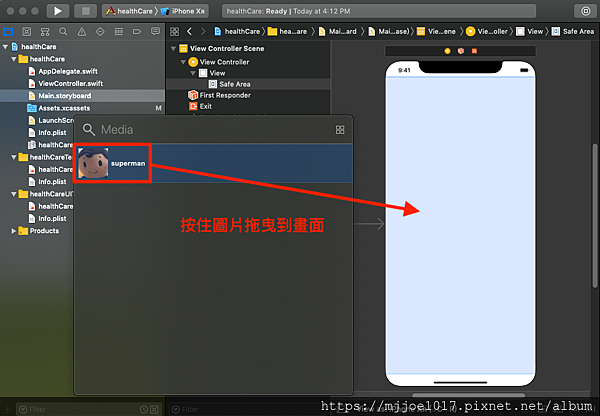Screen dimensions: 600x416
Task: Select LaunchScreen storyboard file
Action: [51, 120]
